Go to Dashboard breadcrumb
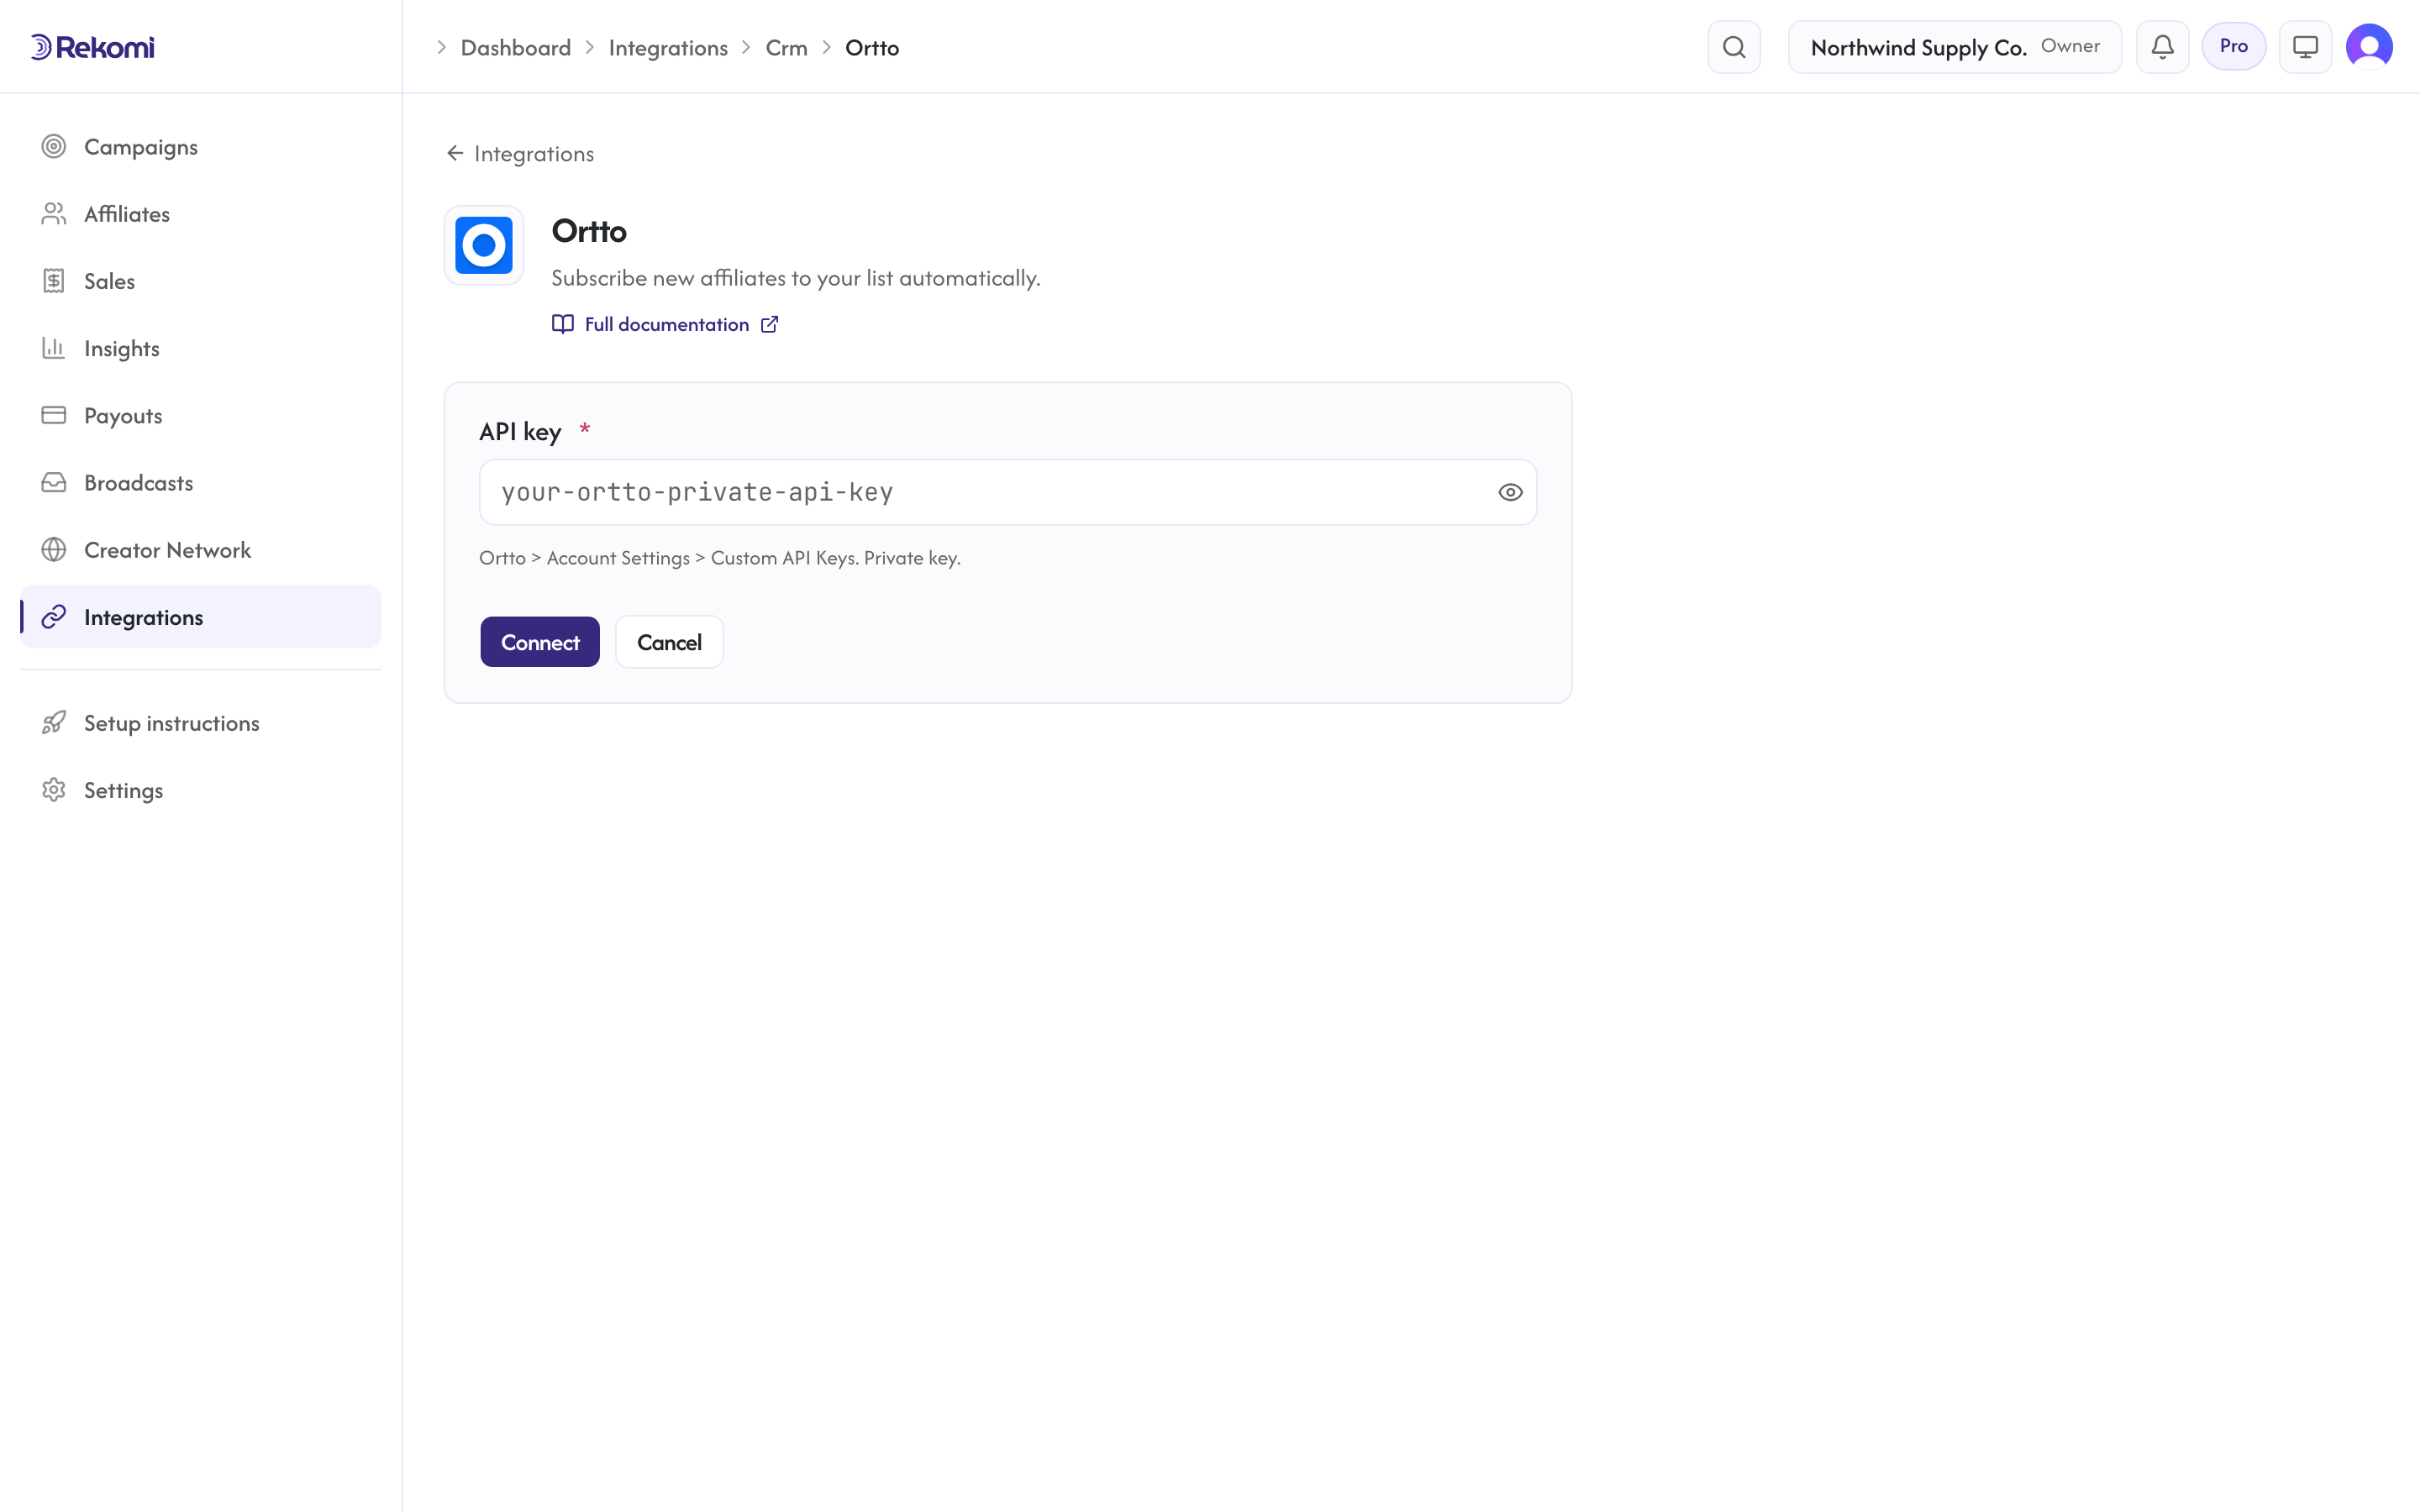Screen dimensions: 2420x1512 pyautogui.click(x=515, y=48)
